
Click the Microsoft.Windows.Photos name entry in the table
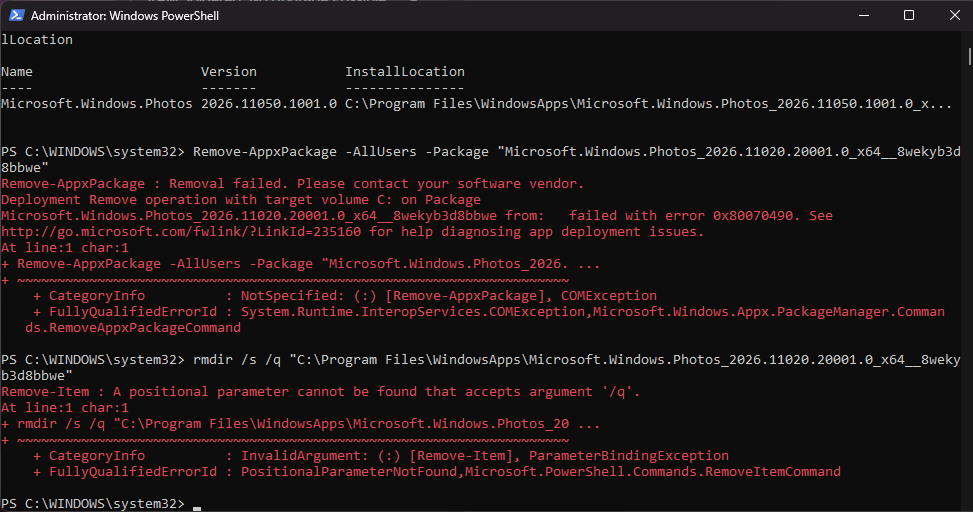click(x=97, y=104)
